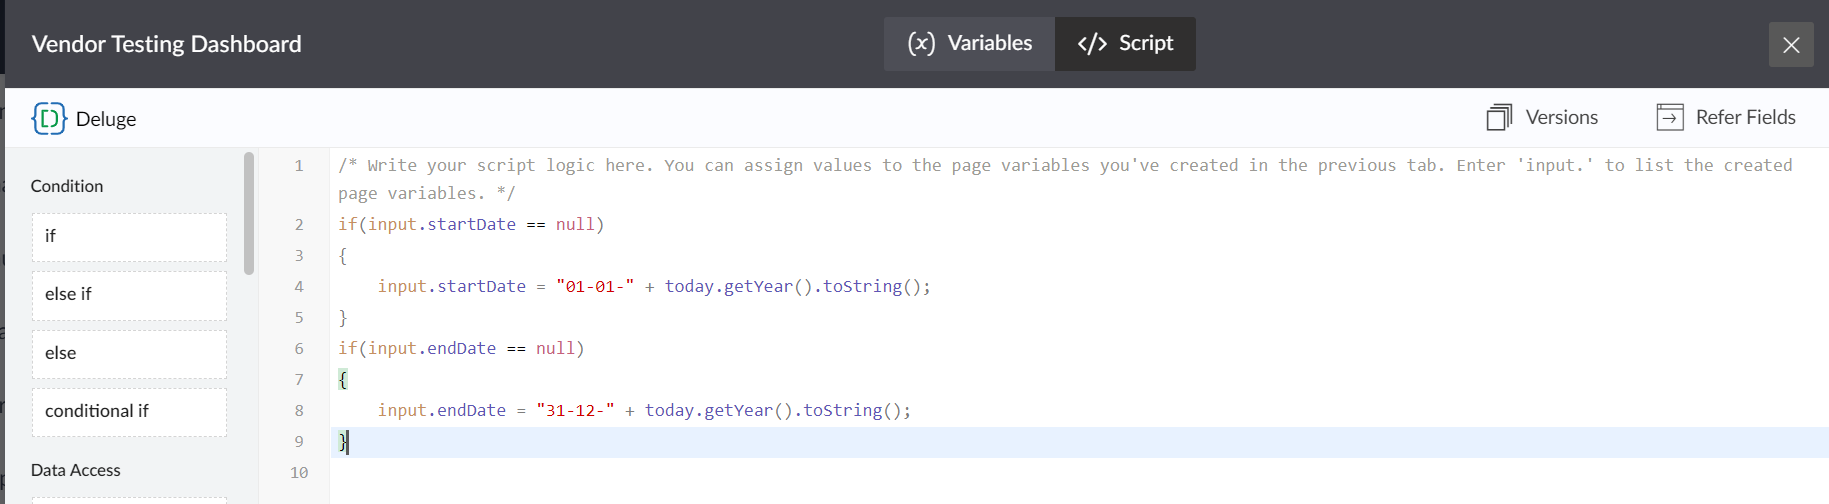The width and height of the screenshot is (1829, 504).
Task: Click the Vendor Testing Dashboard title
Action: [x=166, y=44]
